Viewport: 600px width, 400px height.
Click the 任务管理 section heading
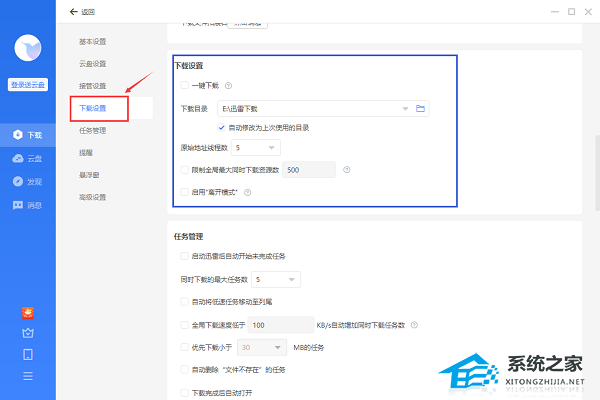(189, 237)
